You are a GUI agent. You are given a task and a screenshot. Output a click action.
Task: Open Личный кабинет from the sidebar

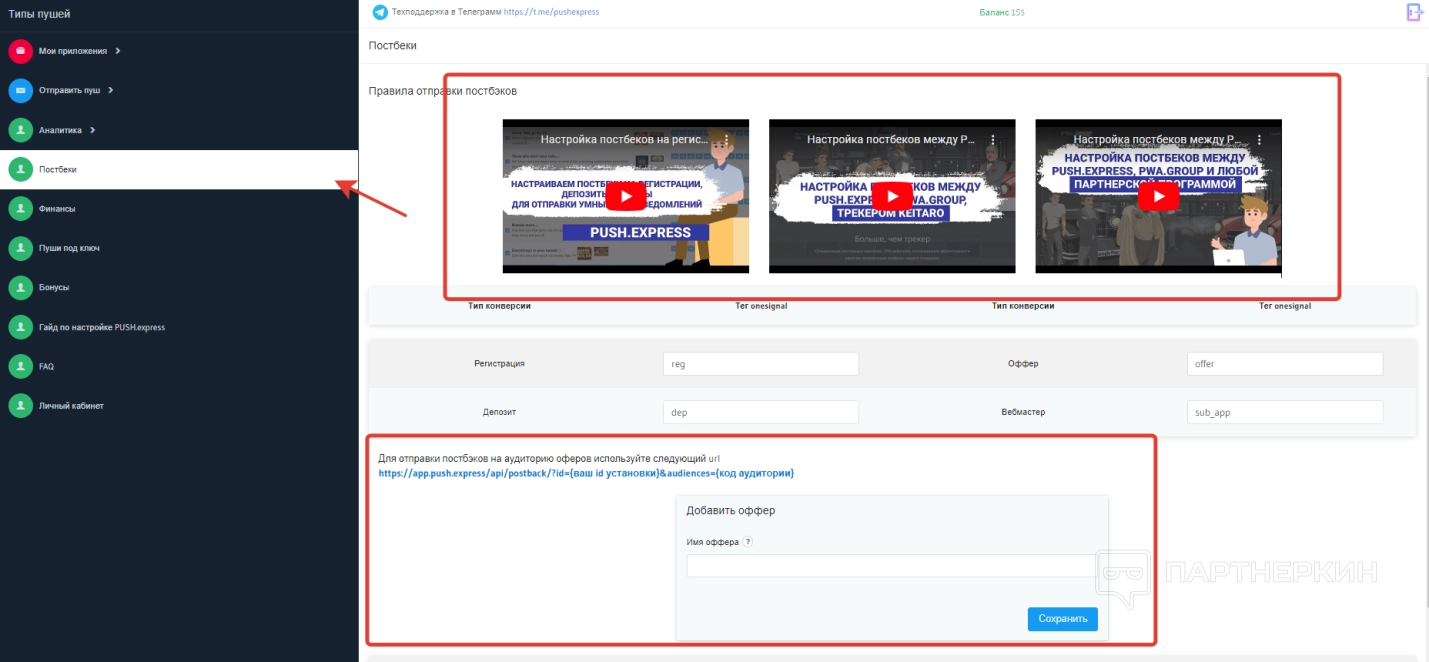point(71,406)
